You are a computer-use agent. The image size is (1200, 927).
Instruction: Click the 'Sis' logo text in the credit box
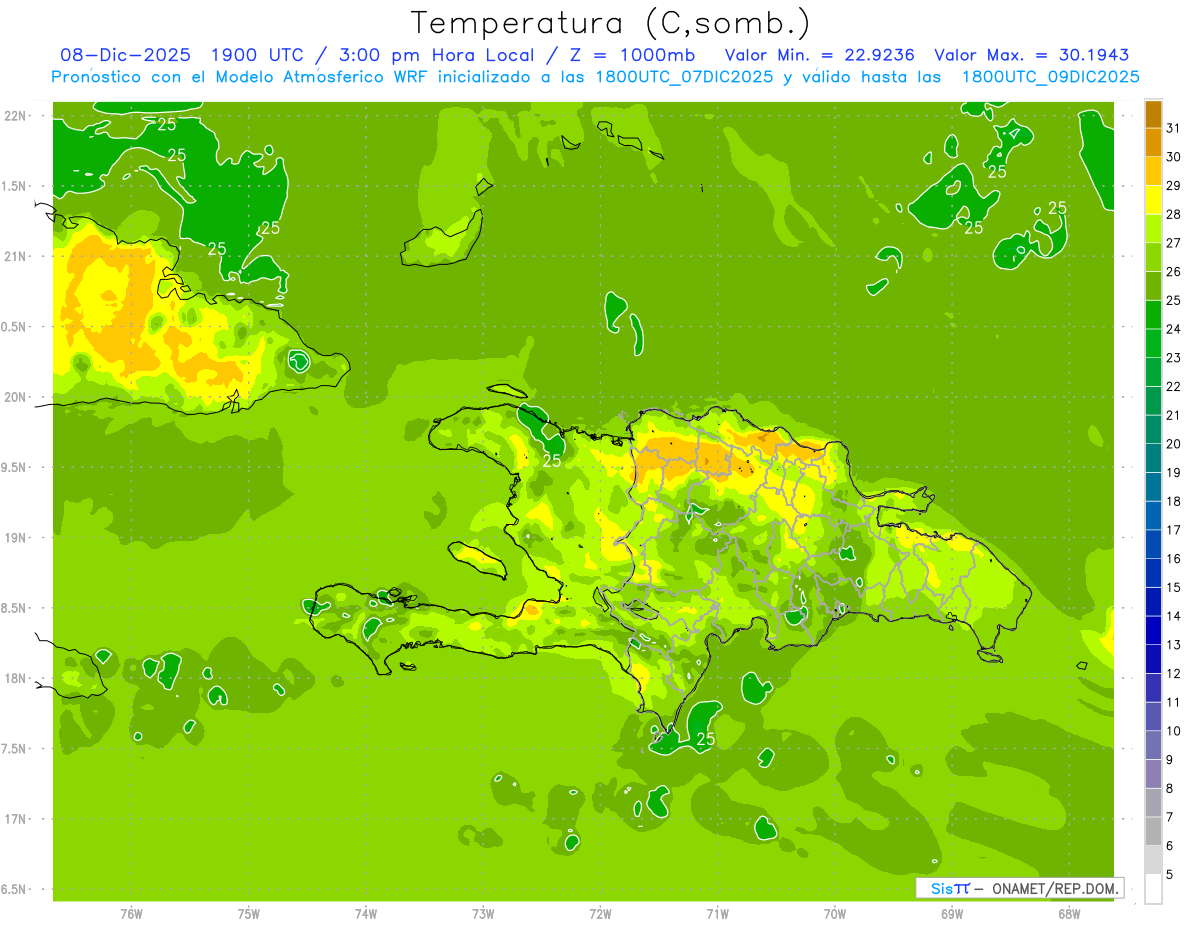(x=942, y=888)
